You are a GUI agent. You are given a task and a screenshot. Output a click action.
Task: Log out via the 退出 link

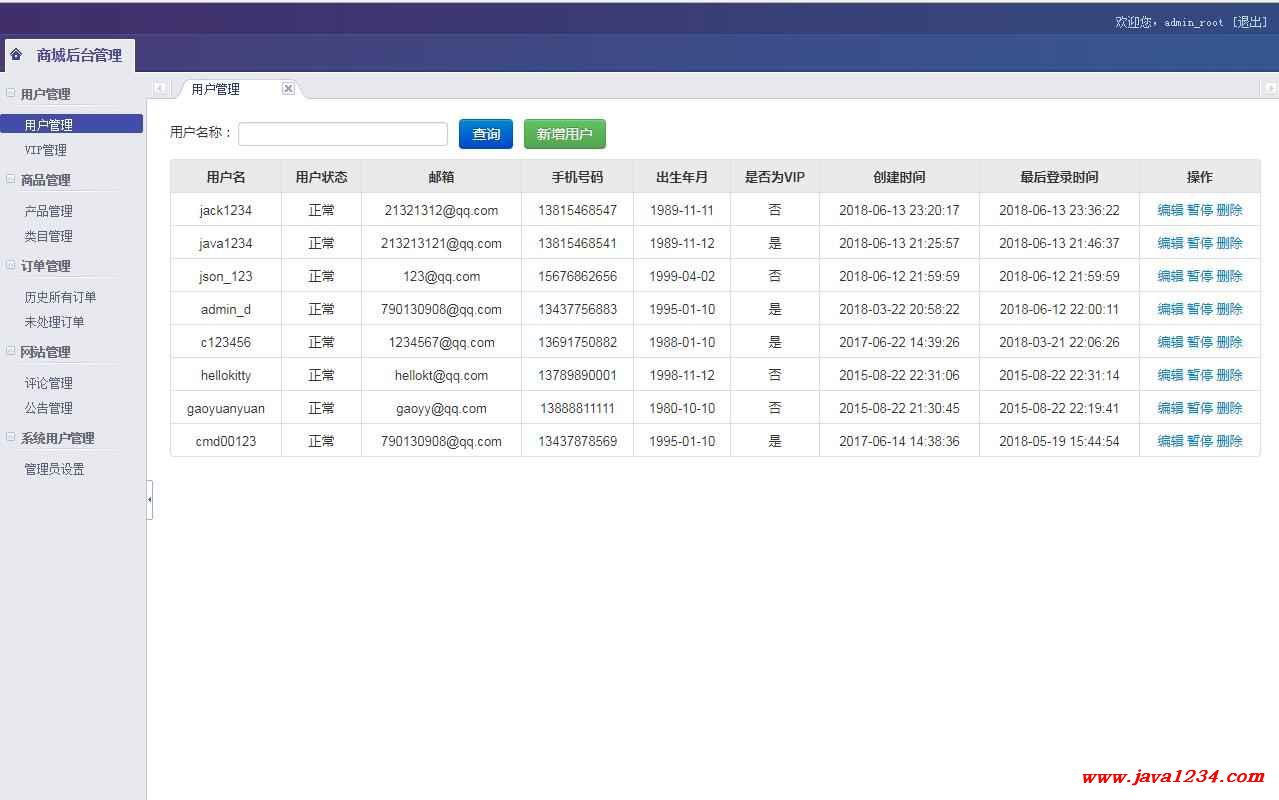(1251, 22)
